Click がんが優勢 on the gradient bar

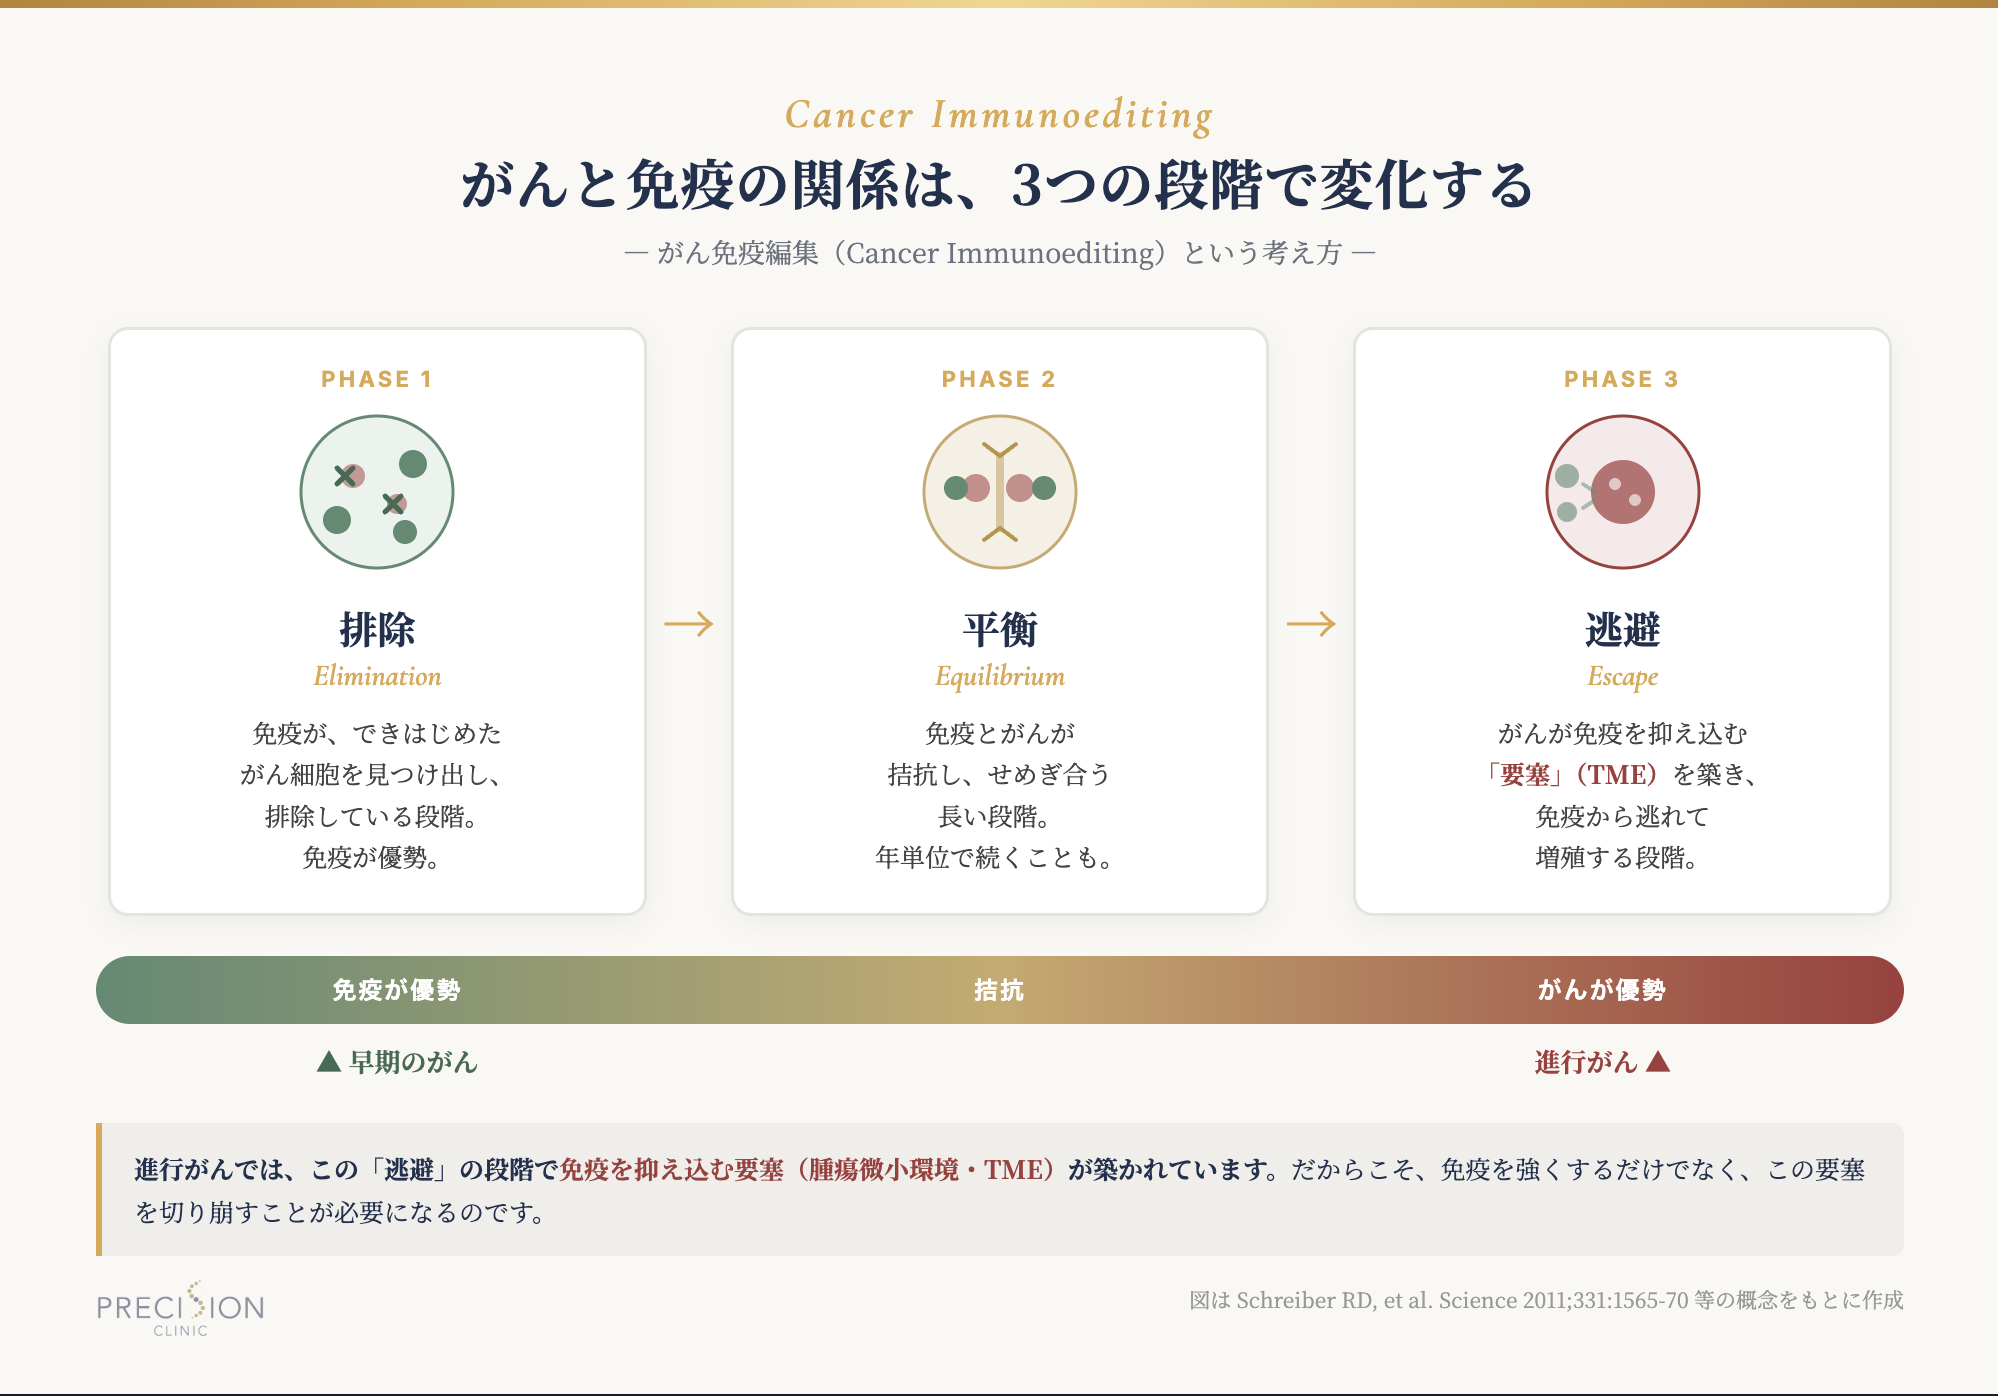(x=1602, y=990)
